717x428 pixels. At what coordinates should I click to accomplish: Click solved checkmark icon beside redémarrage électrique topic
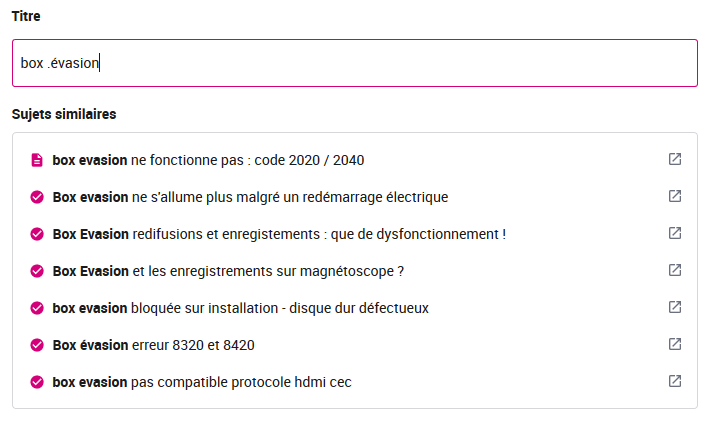(37, 197)
